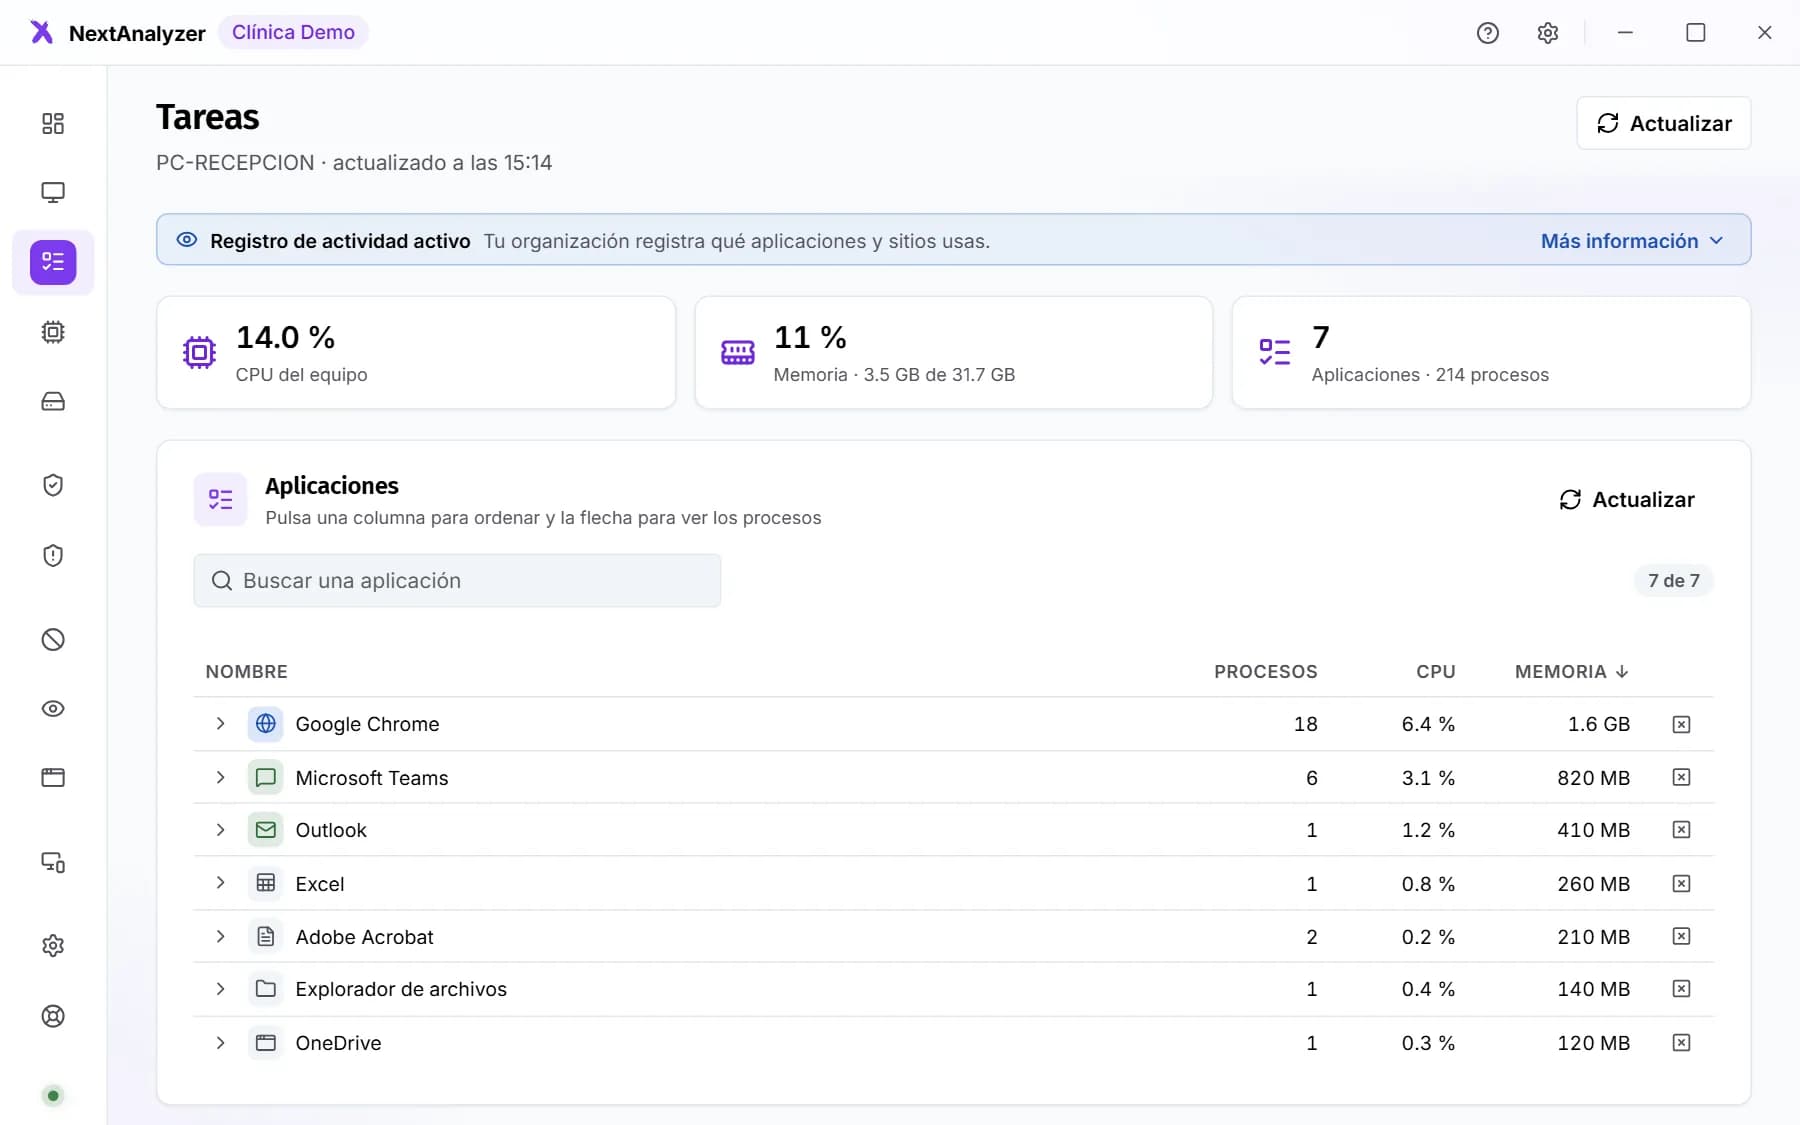Sort by the PROCESOS column
The image size is (1800, 1125).
click(x=1265, y=672)
